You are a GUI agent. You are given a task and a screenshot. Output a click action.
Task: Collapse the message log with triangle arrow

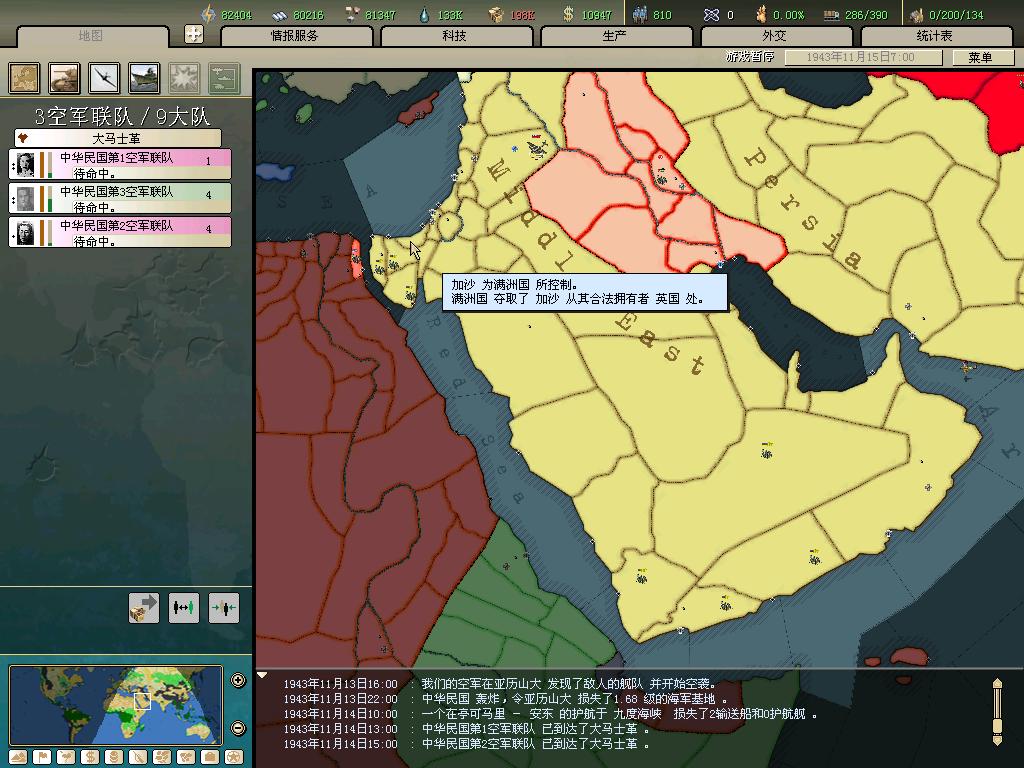(x=262, y=675)
